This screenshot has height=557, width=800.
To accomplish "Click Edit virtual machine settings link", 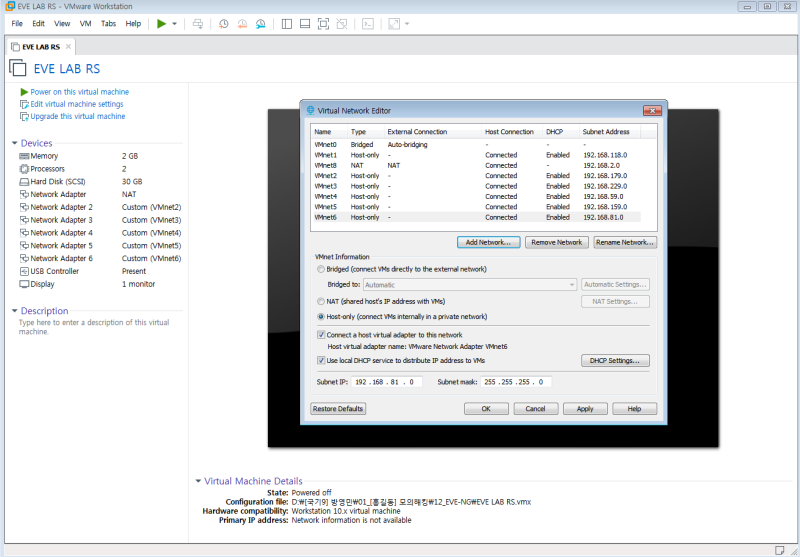I will (76, 104).
